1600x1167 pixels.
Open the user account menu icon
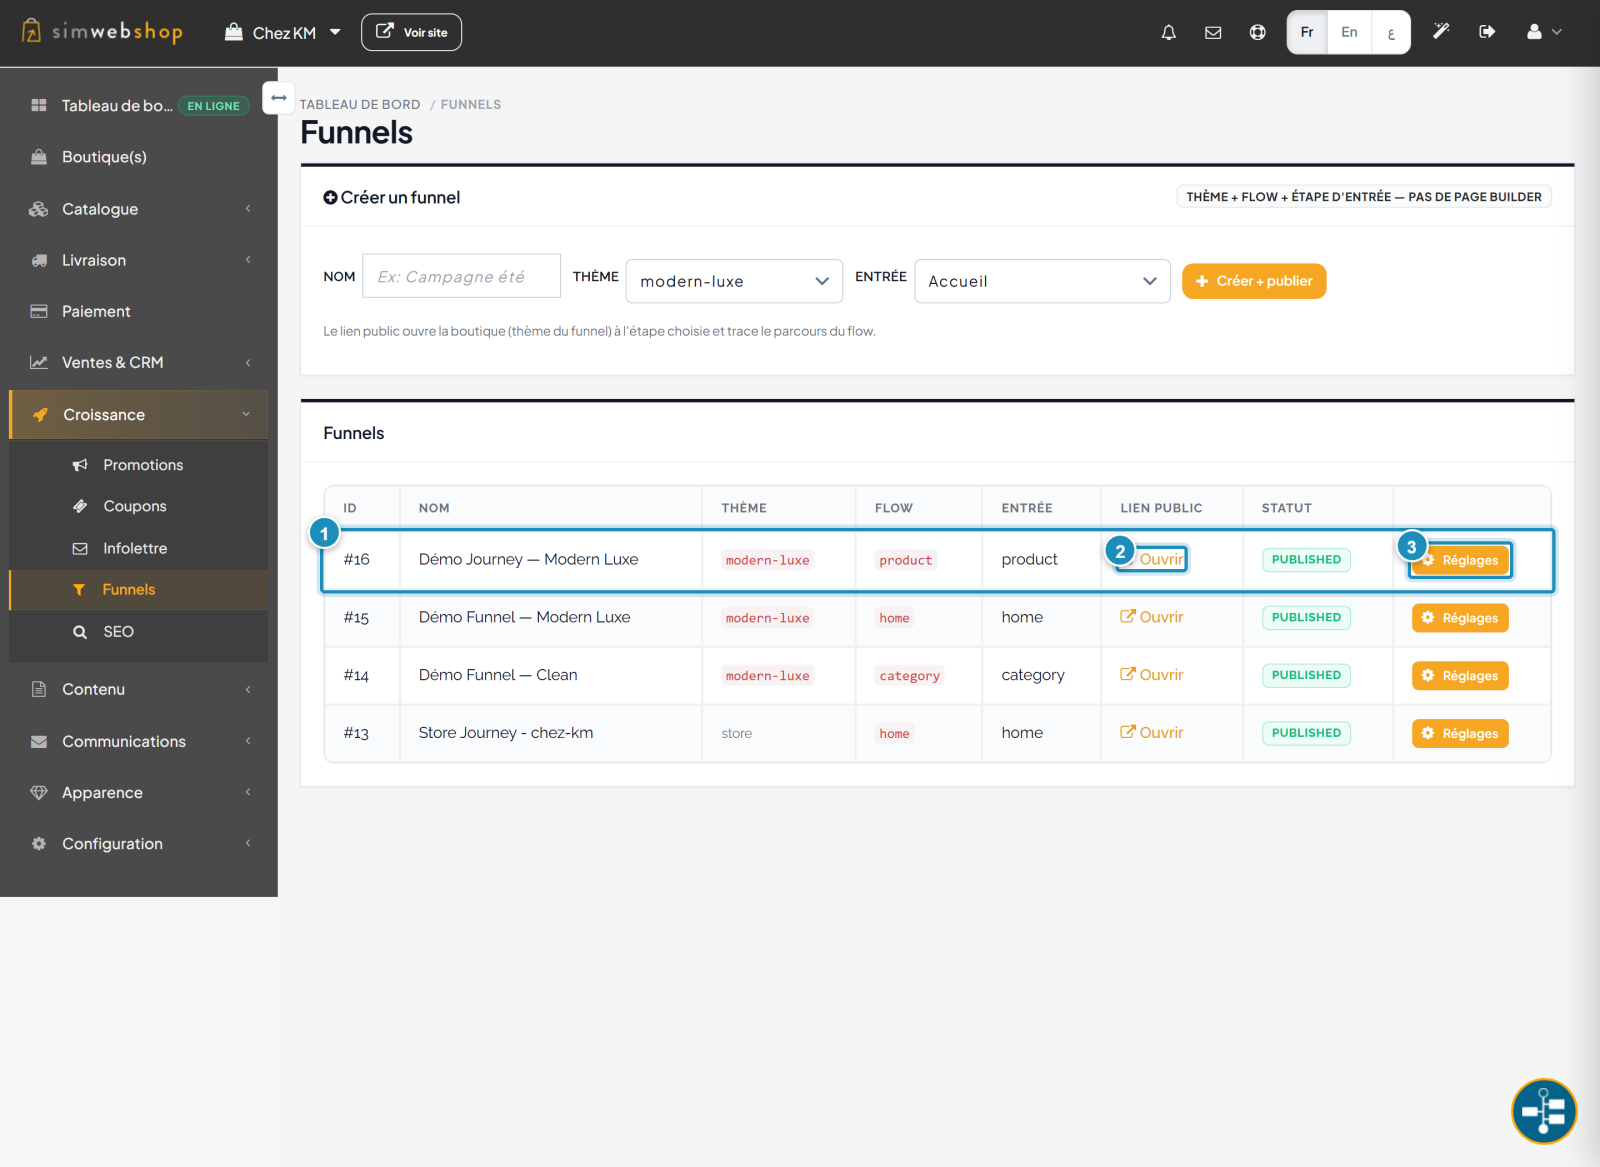pos(1543,32)
